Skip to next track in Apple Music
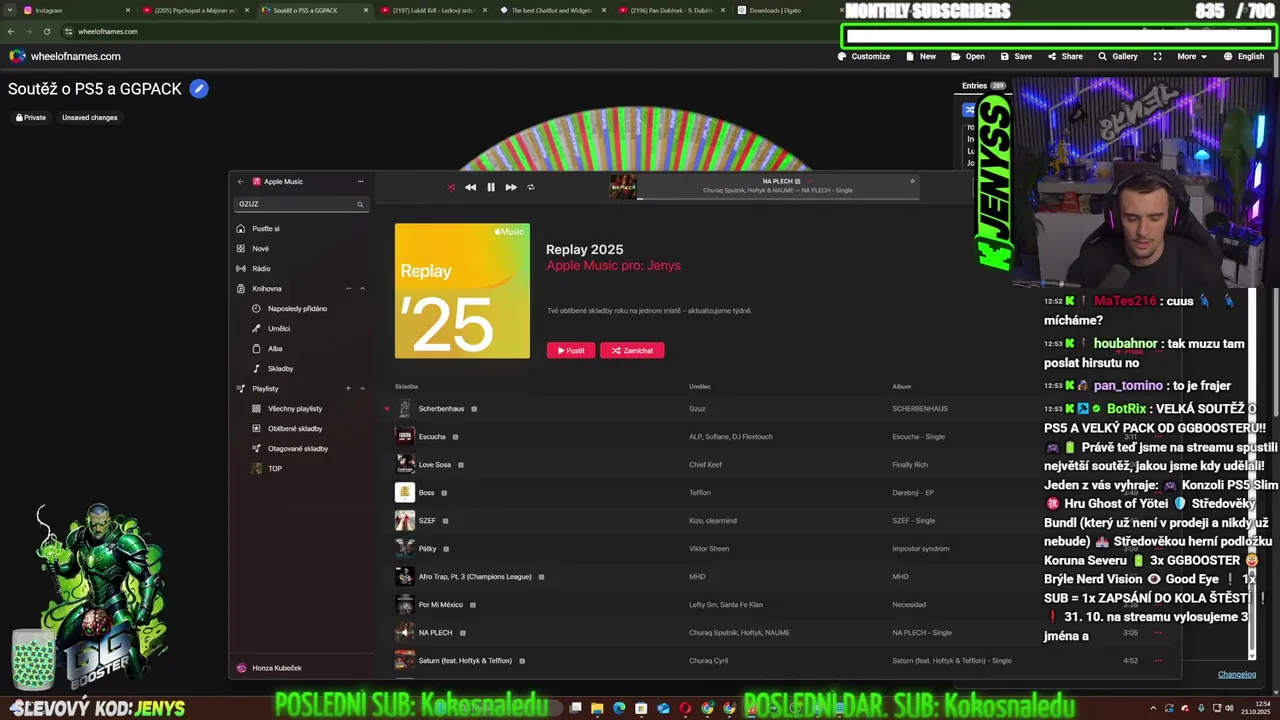This screenshot has width=1280, height=720. [511, 187]
